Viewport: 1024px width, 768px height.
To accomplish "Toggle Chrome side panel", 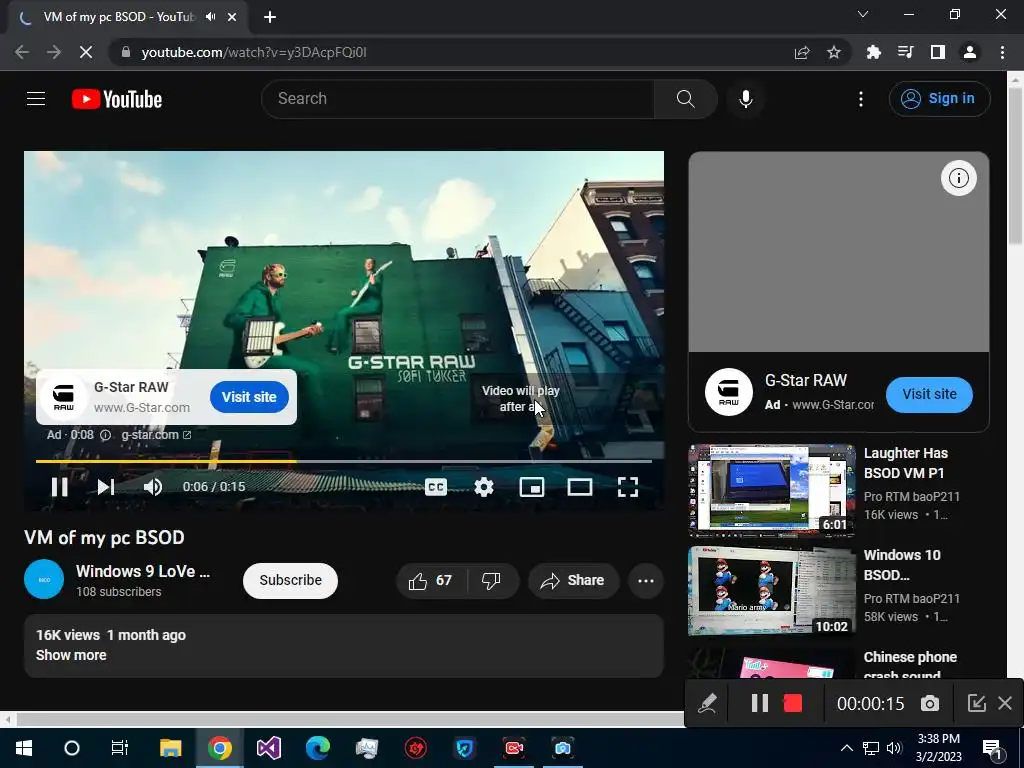I will point(937,52).
